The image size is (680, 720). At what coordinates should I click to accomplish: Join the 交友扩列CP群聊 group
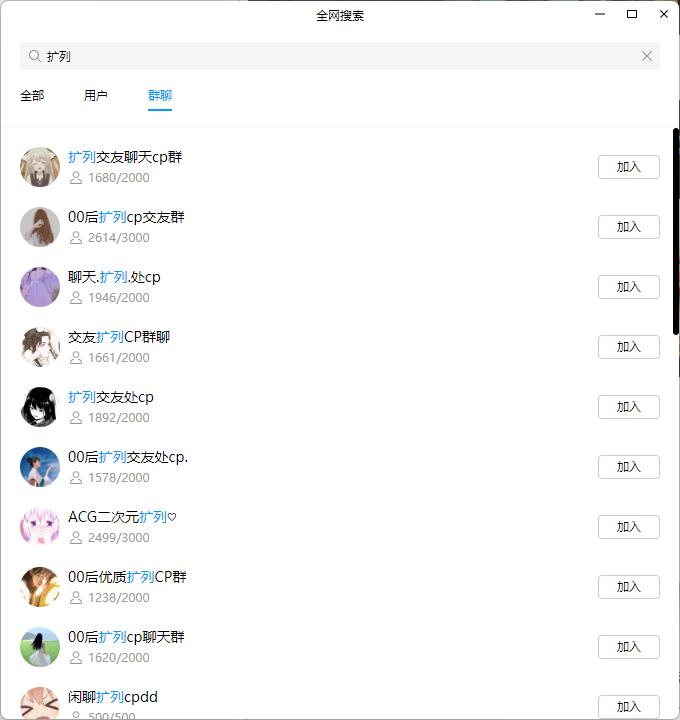629,347
